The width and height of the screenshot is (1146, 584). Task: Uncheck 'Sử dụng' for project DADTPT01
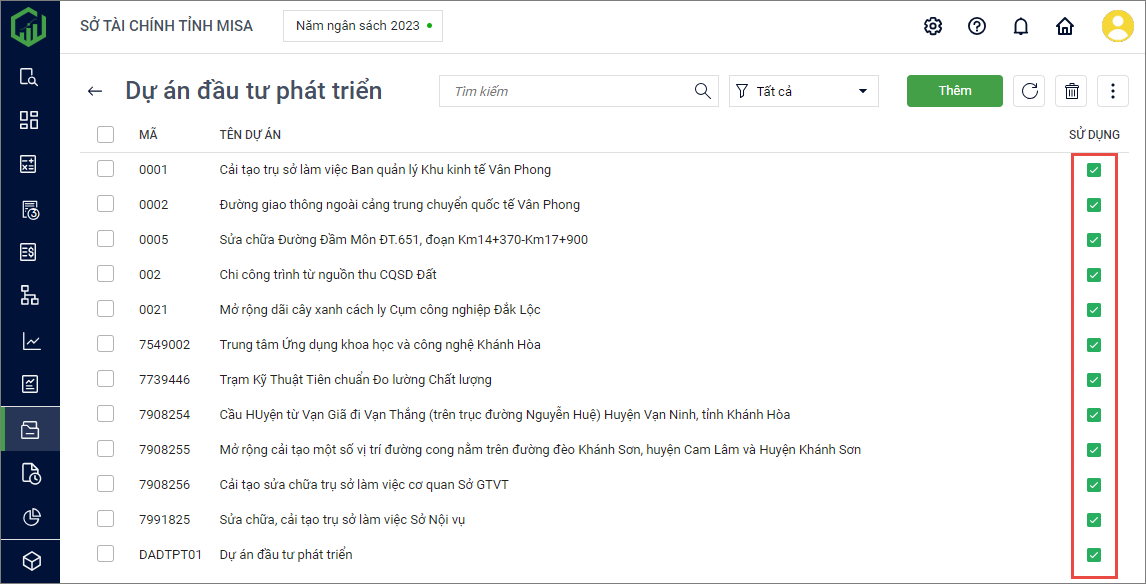click(1093, 555)
